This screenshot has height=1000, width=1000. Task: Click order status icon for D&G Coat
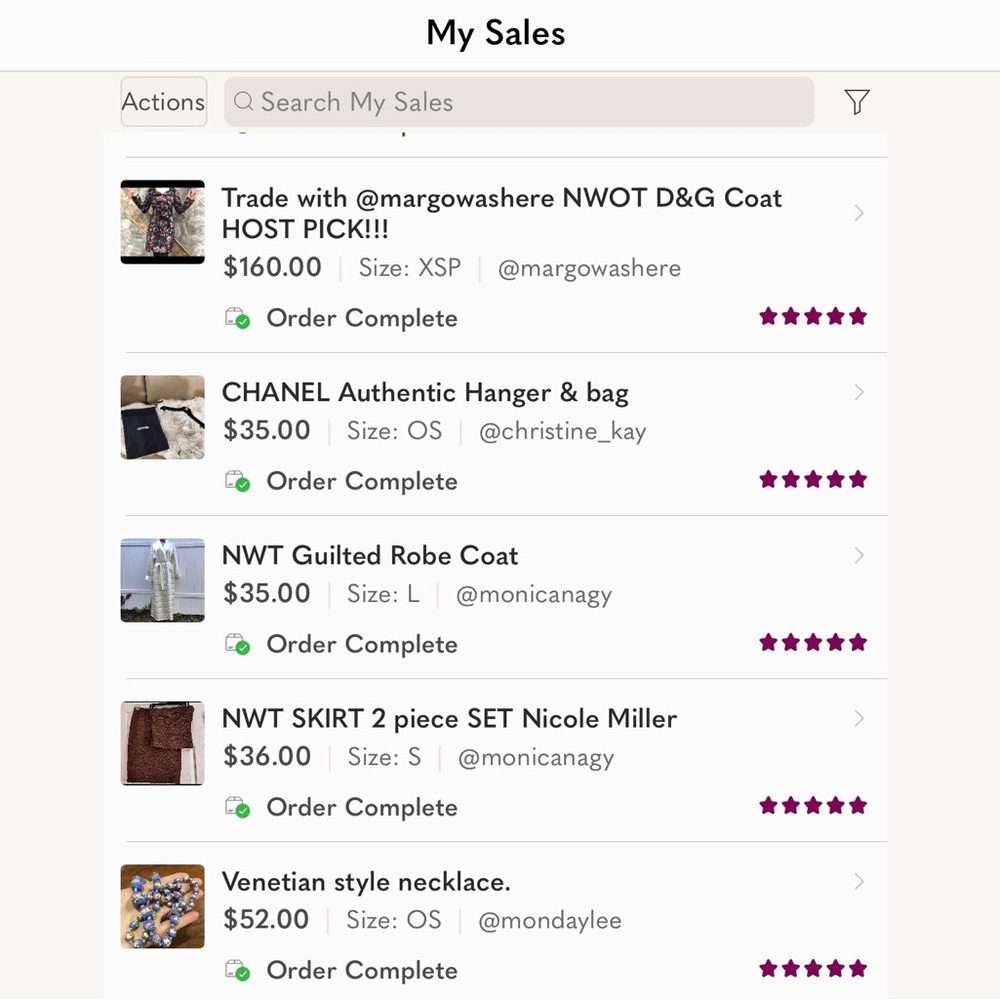237,318
